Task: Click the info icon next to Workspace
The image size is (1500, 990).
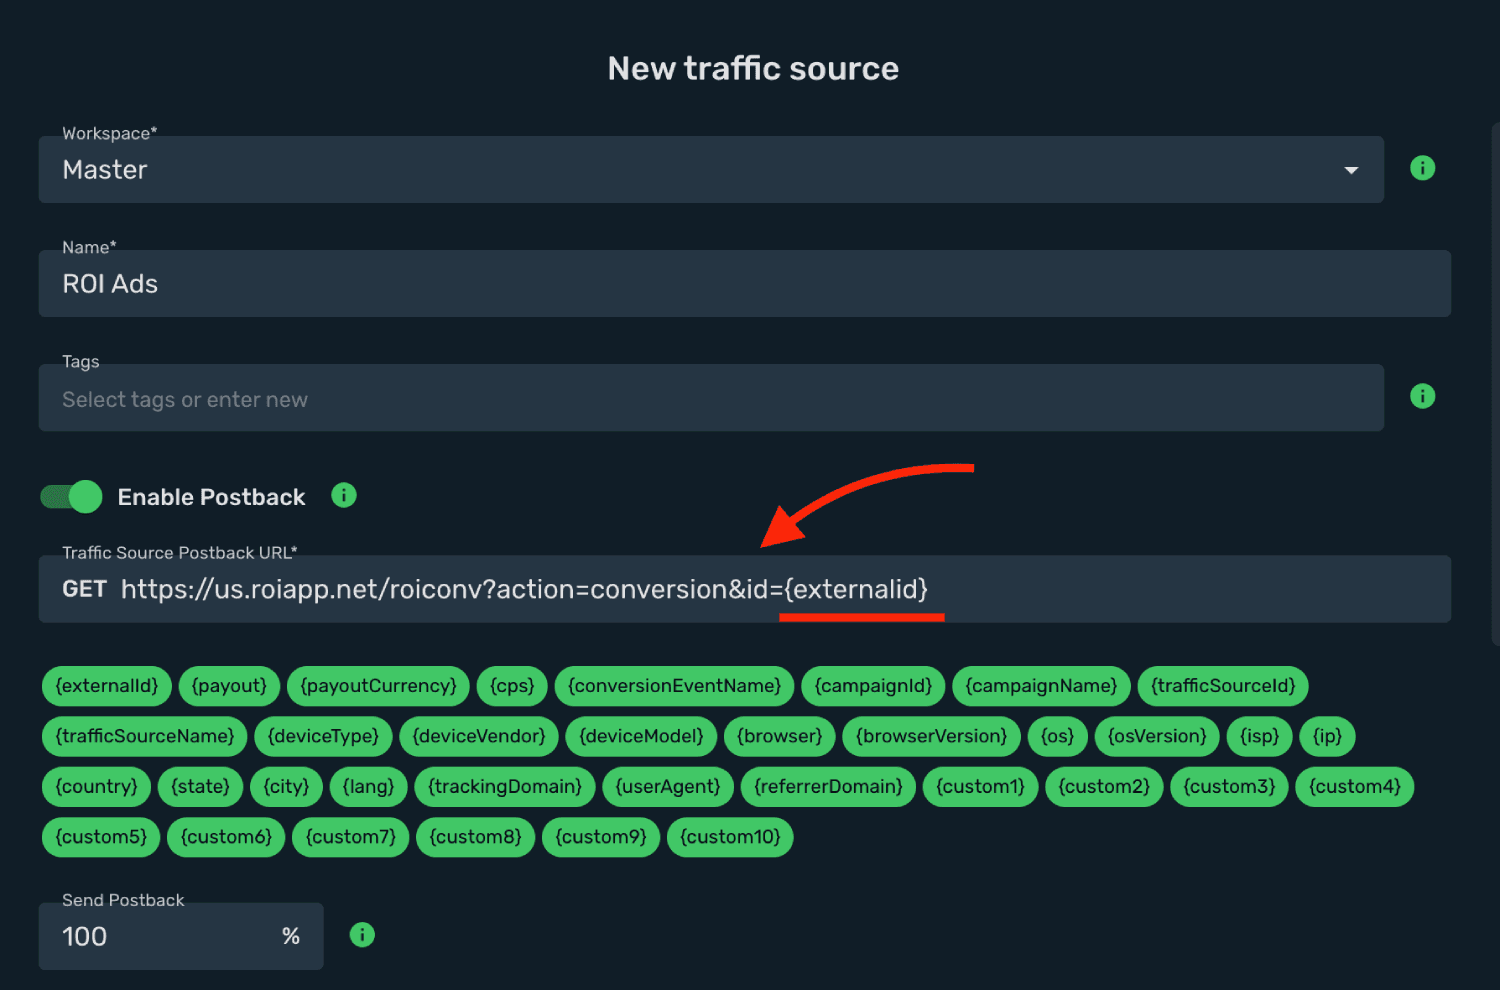Action: coord(1422,168)
